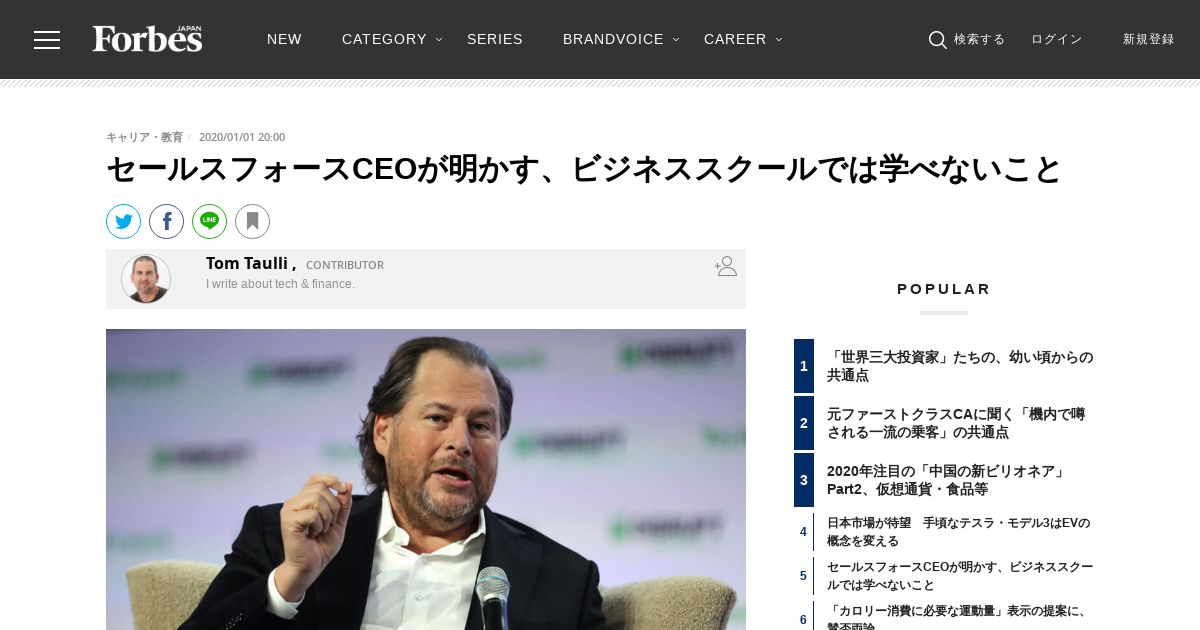1200x630 pixels.
Task: Open the hamburger menu icon
Action: coord(47,40)
